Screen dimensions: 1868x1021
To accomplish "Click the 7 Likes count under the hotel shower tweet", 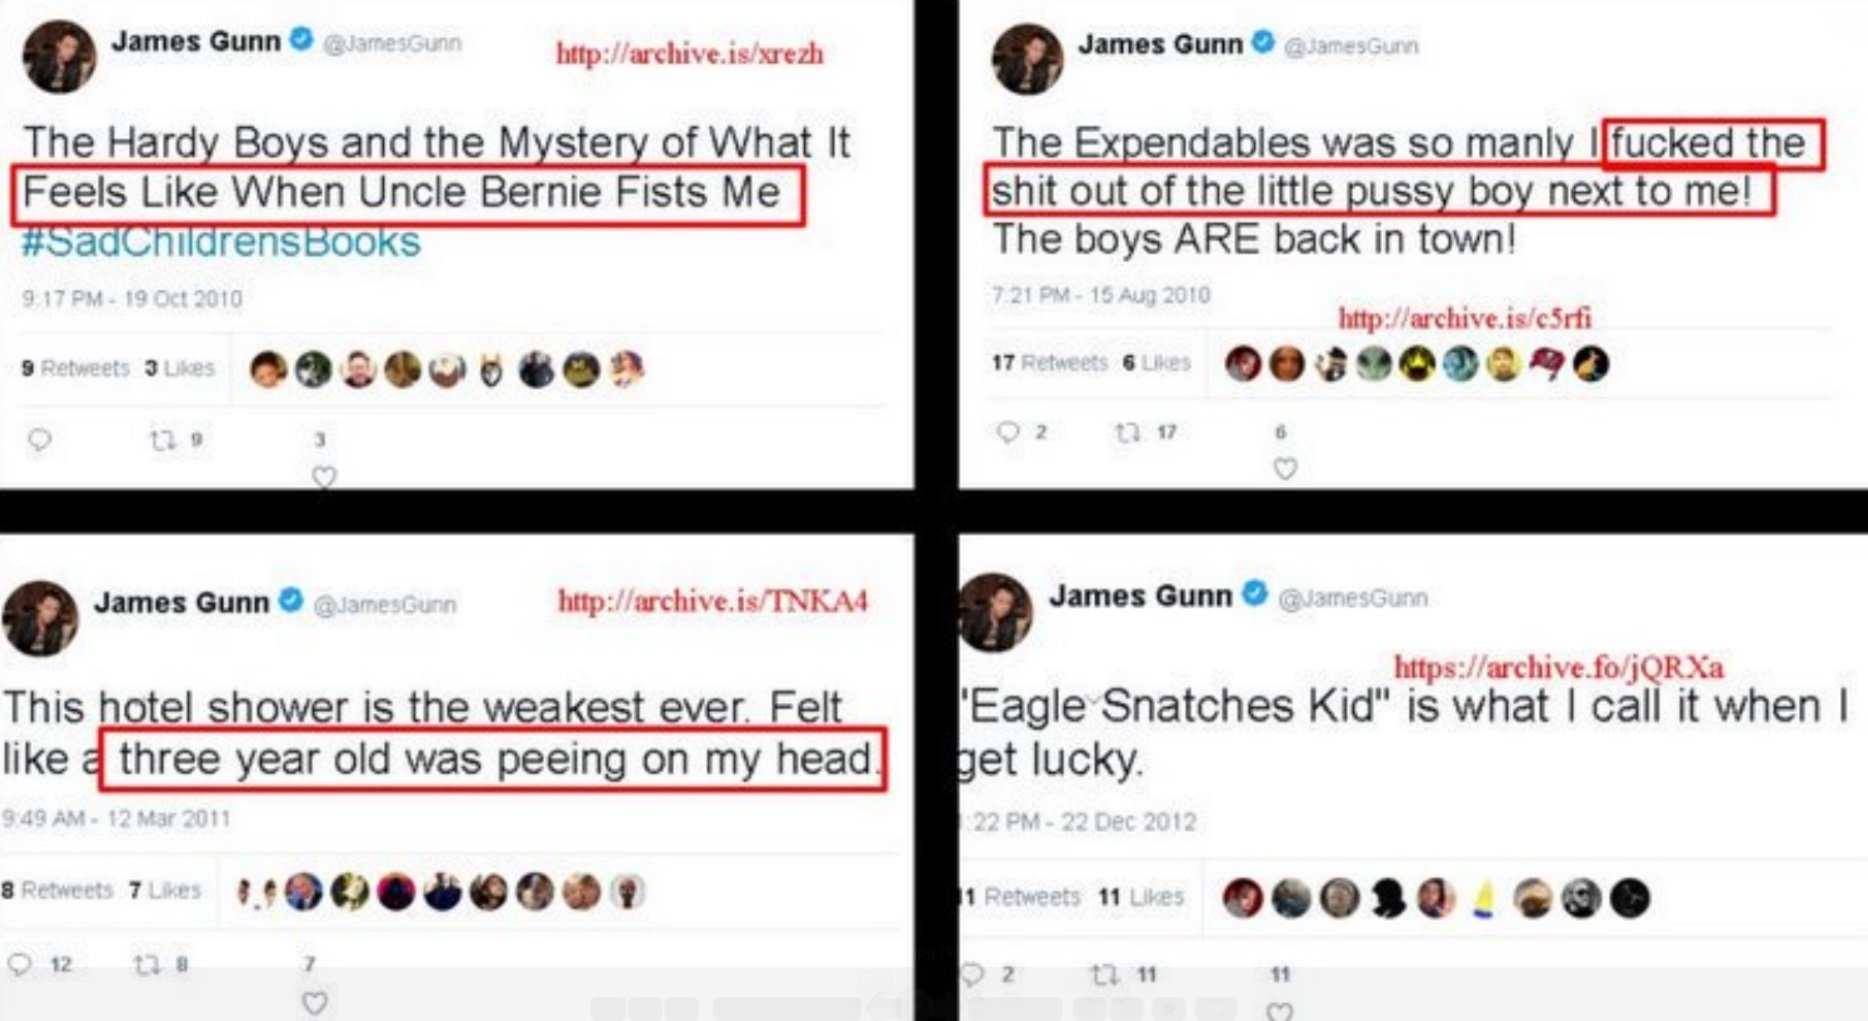I will (165, 889).
